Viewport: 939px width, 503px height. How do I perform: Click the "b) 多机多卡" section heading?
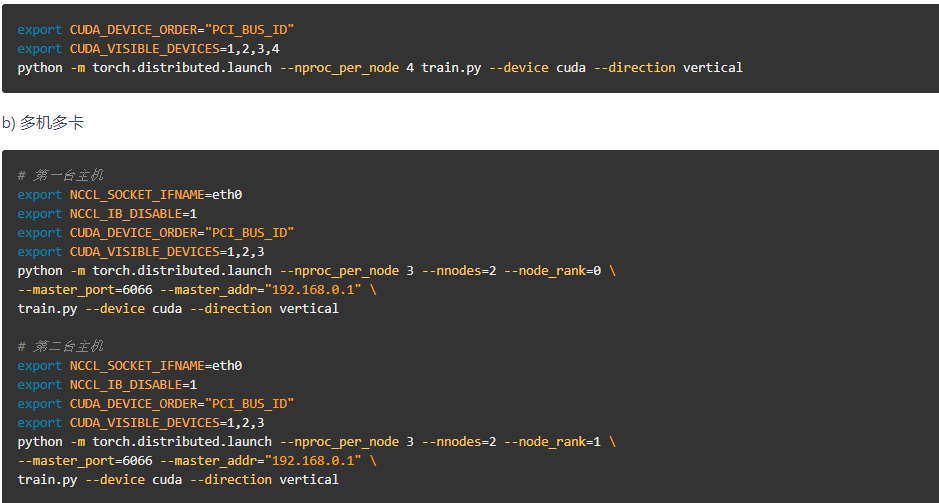[x=43, y=123]
